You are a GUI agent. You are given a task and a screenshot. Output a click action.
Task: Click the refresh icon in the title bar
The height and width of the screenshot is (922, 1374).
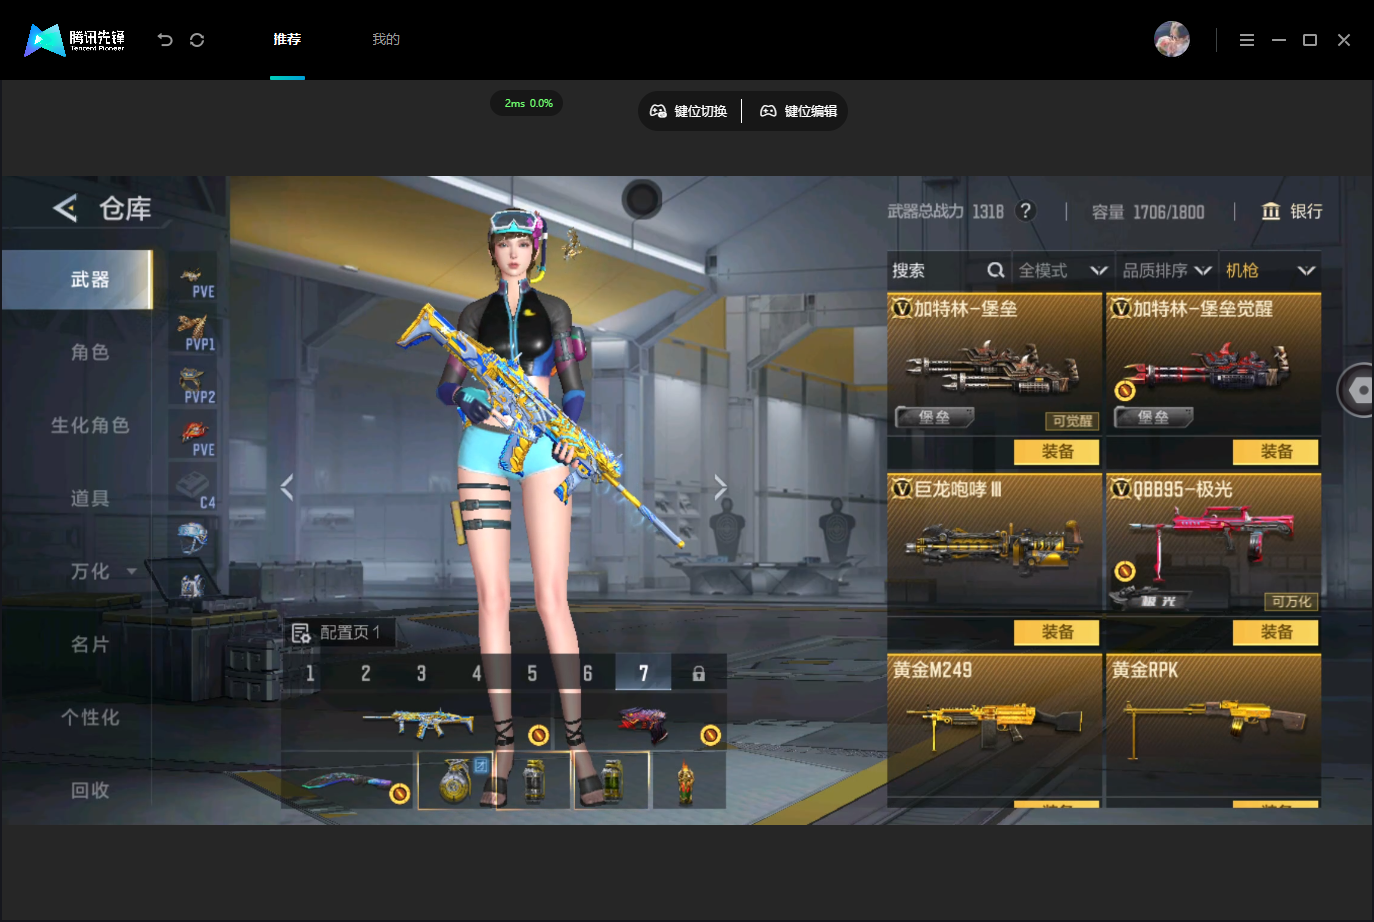(197, 40)
